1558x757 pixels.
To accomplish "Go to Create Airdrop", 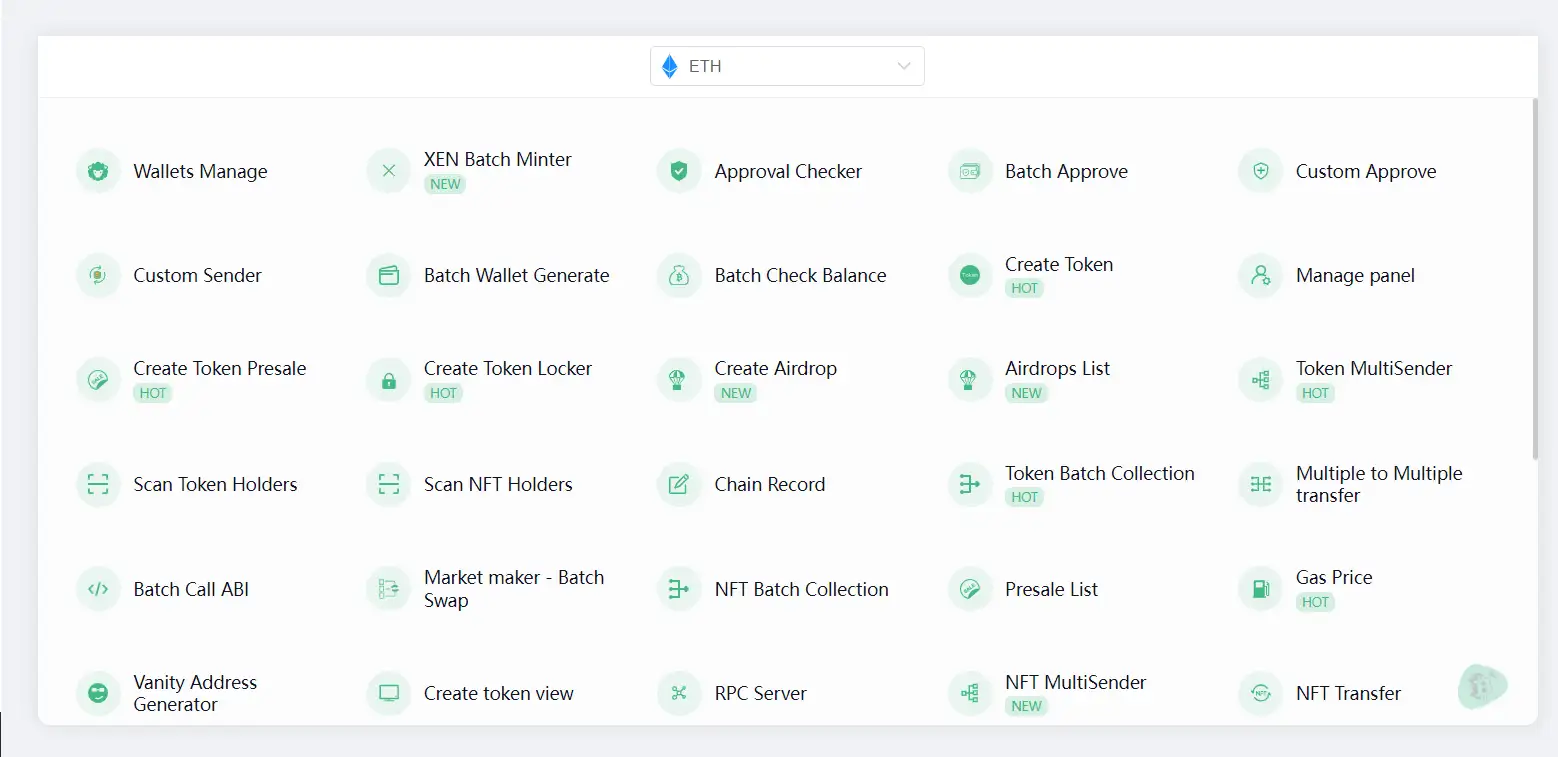I will pyautogui.click(x=775, y=369).
